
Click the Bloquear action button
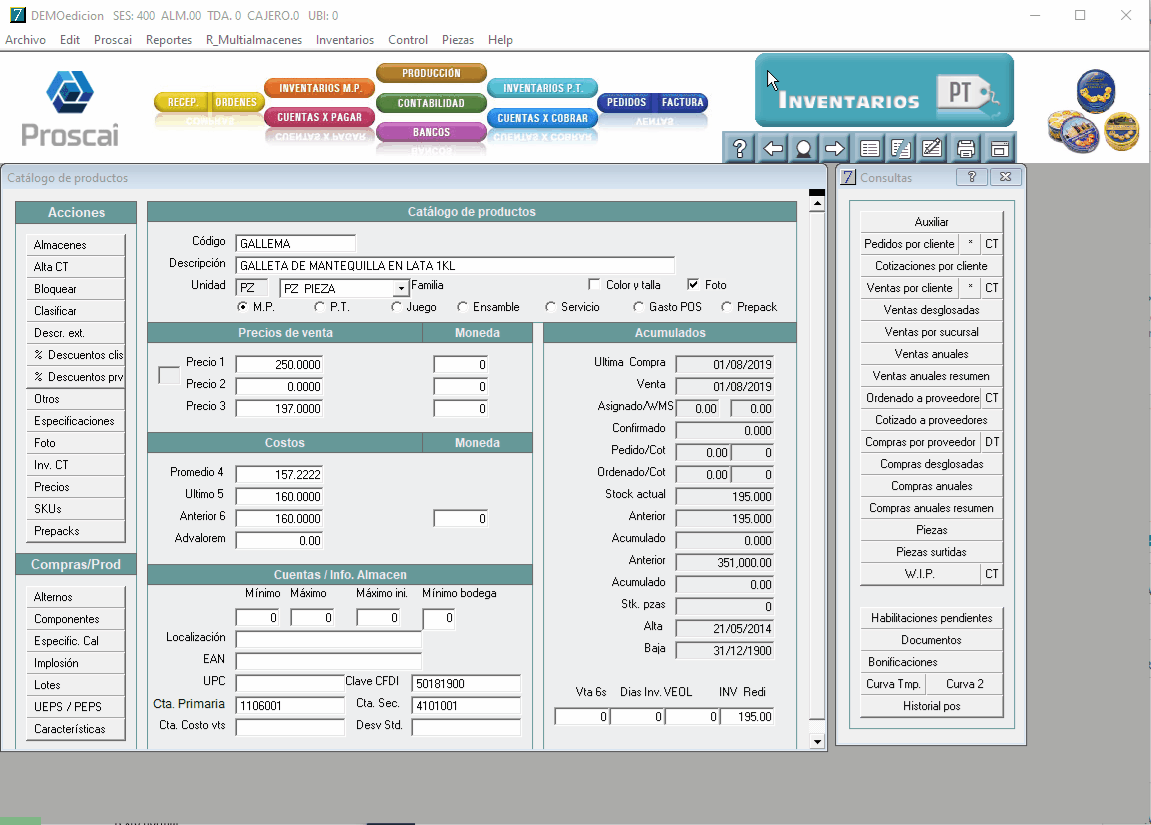click(x=76, y=288)
